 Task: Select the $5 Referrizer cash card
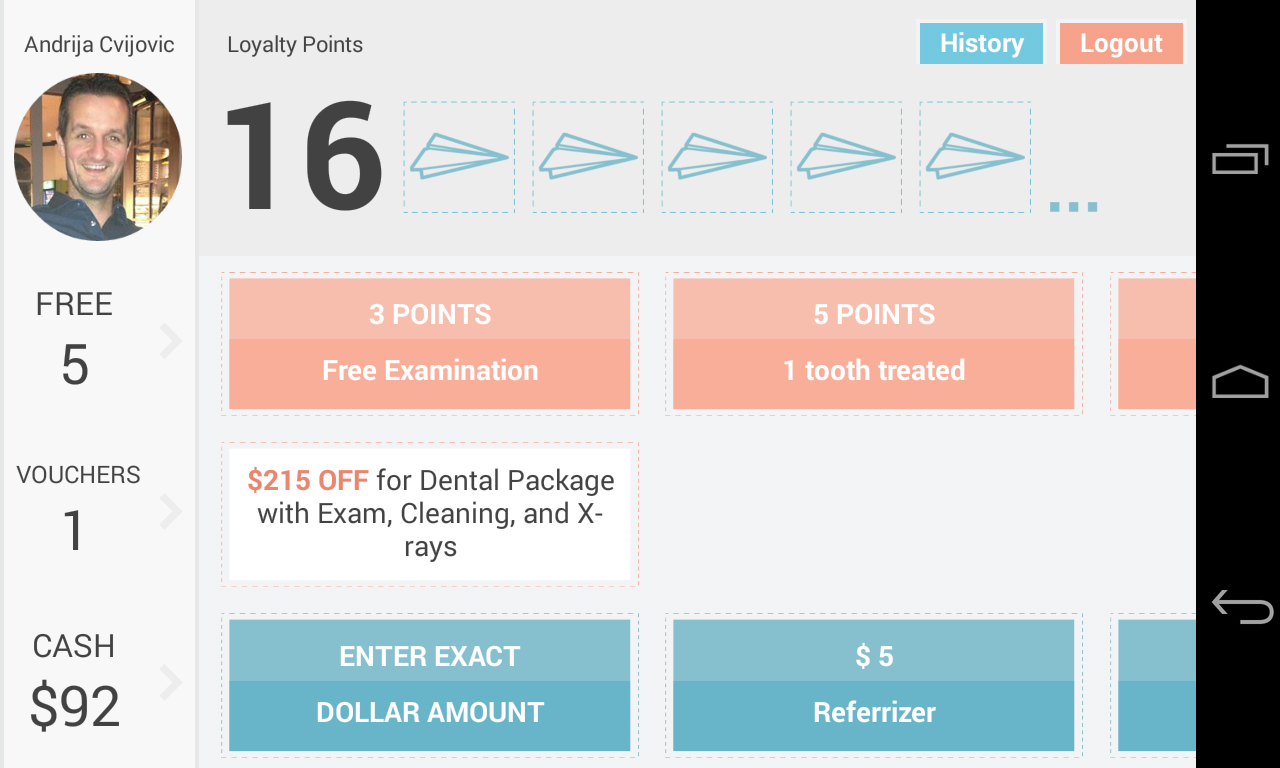click(x=874, y=685)
